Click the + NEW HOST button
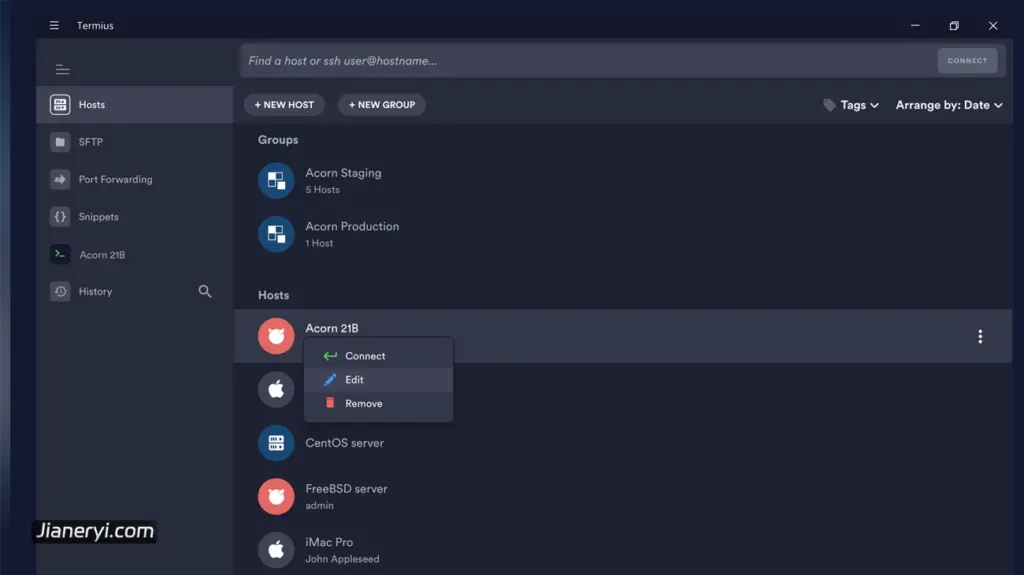Viewport: 1024px width, 575px height. click(284, 105)
